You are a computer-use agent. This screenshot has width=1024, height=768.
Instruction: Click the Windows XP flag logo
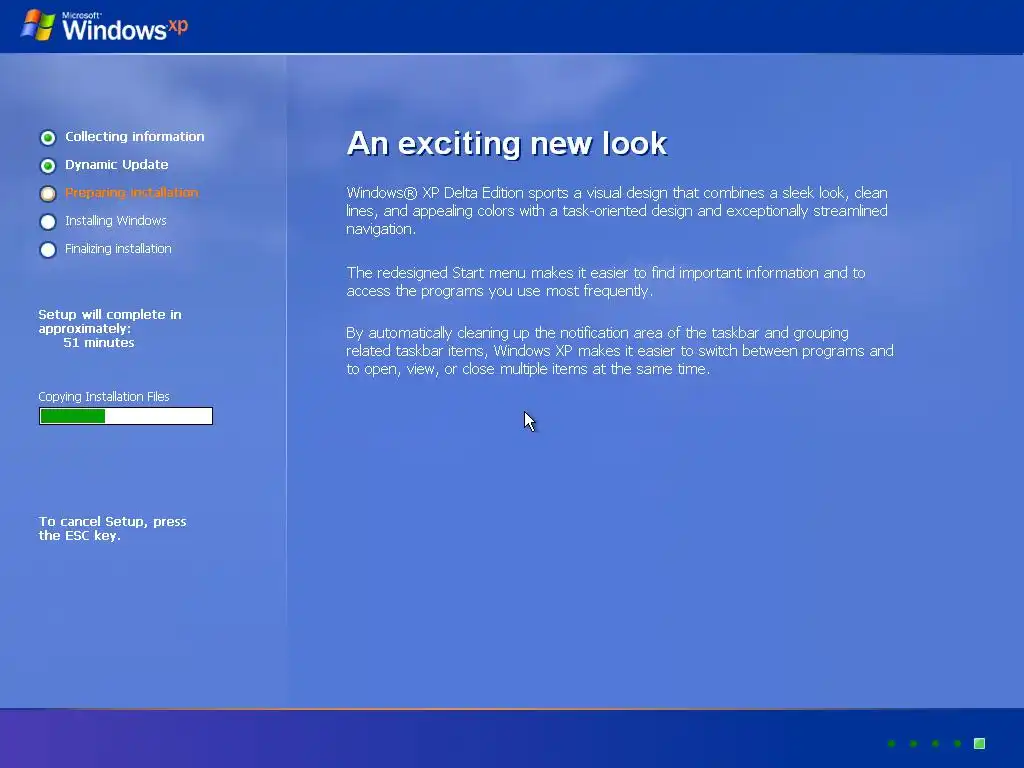click(x=38, y=25)
